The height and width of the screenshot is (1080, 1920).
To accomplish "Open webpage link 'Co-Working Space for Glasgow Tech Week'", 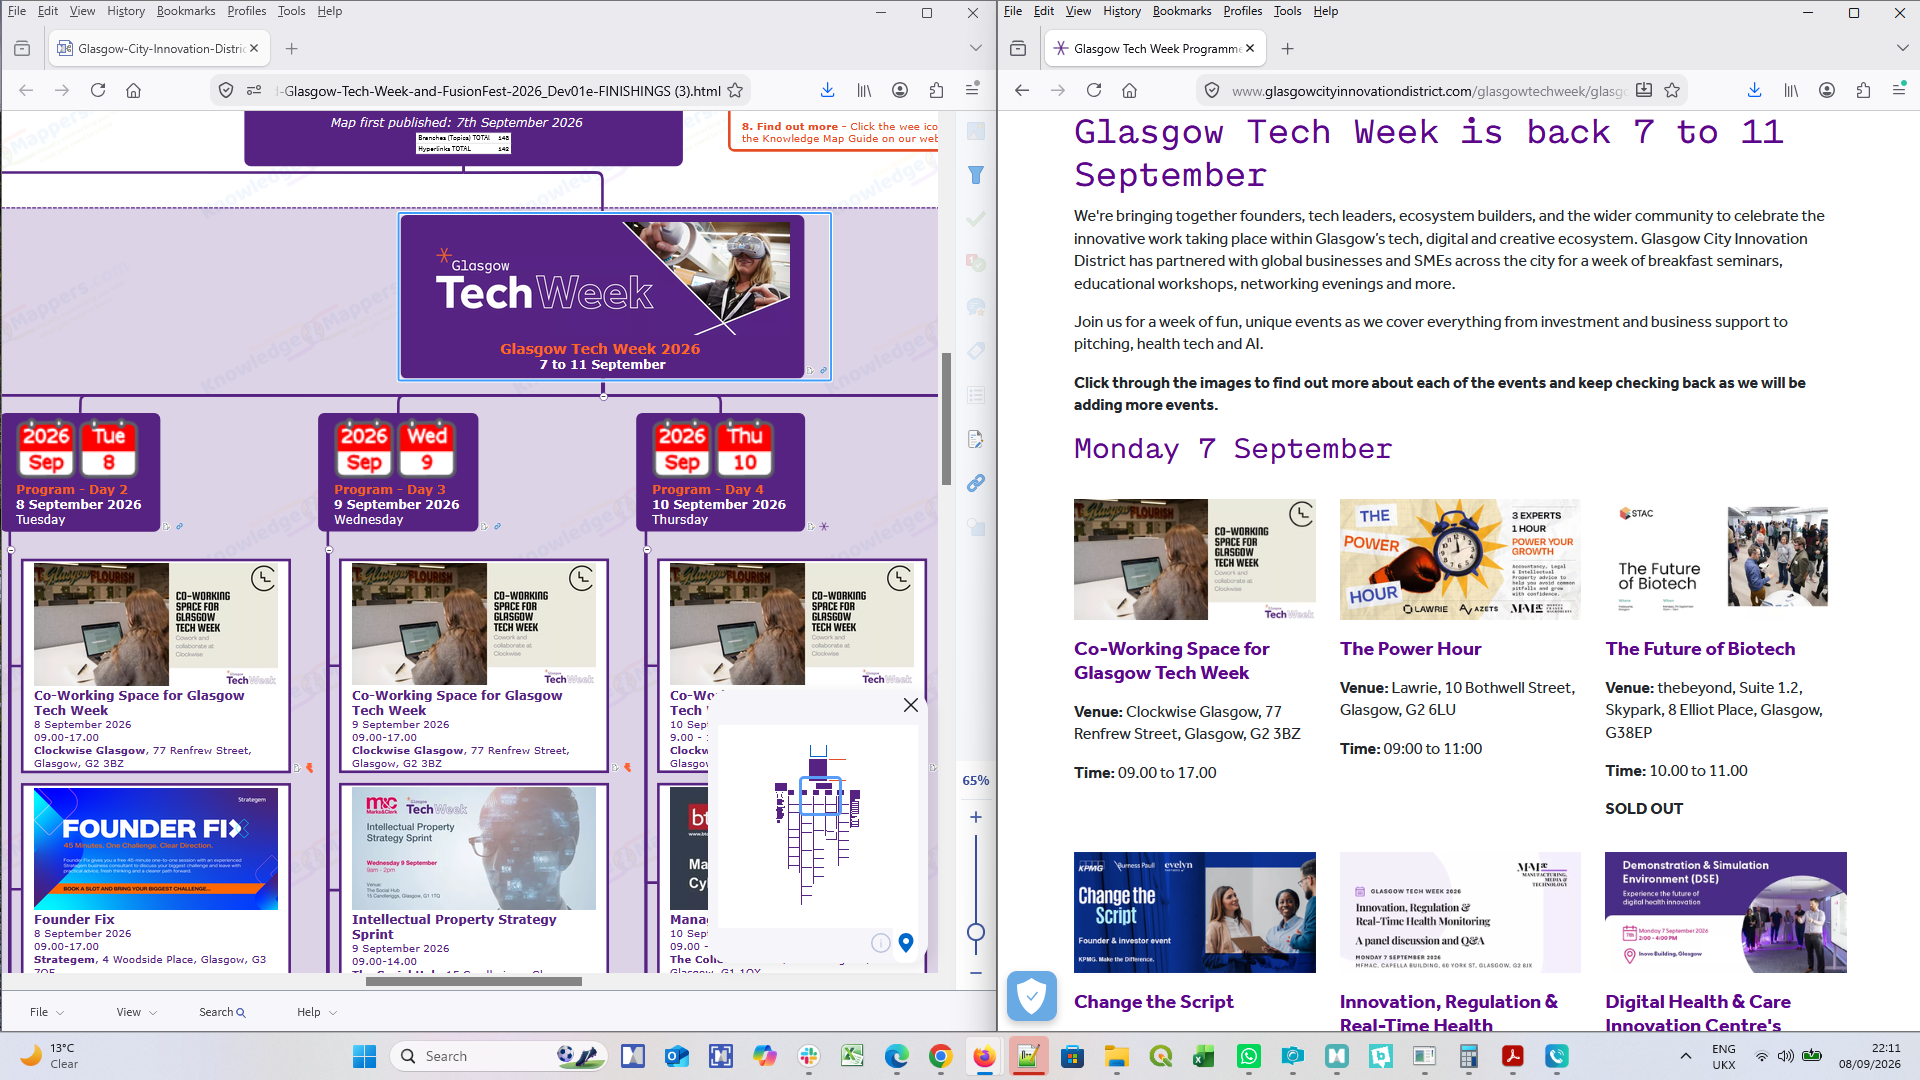I will click(1171, 661).
